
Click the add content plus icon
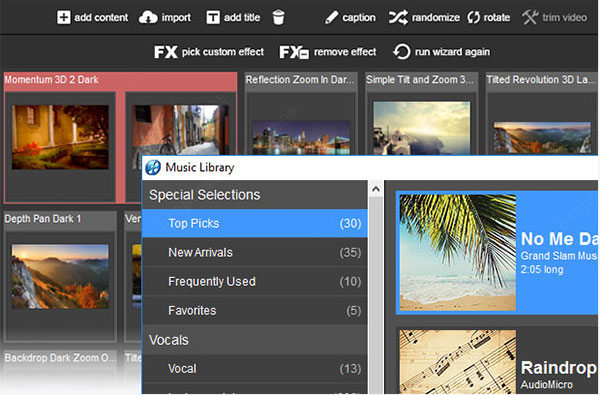pyautogui.click(x=64, y=18)
